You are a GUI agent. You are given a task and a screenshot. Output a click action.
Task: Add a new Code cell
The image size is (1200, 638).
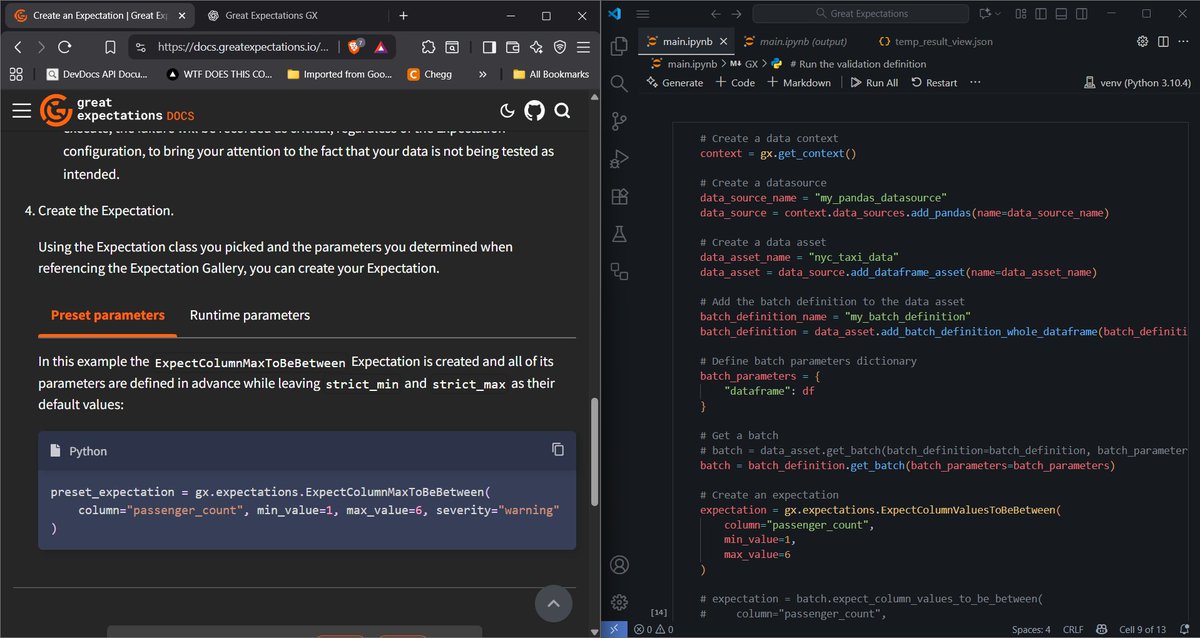click(735, 83)
